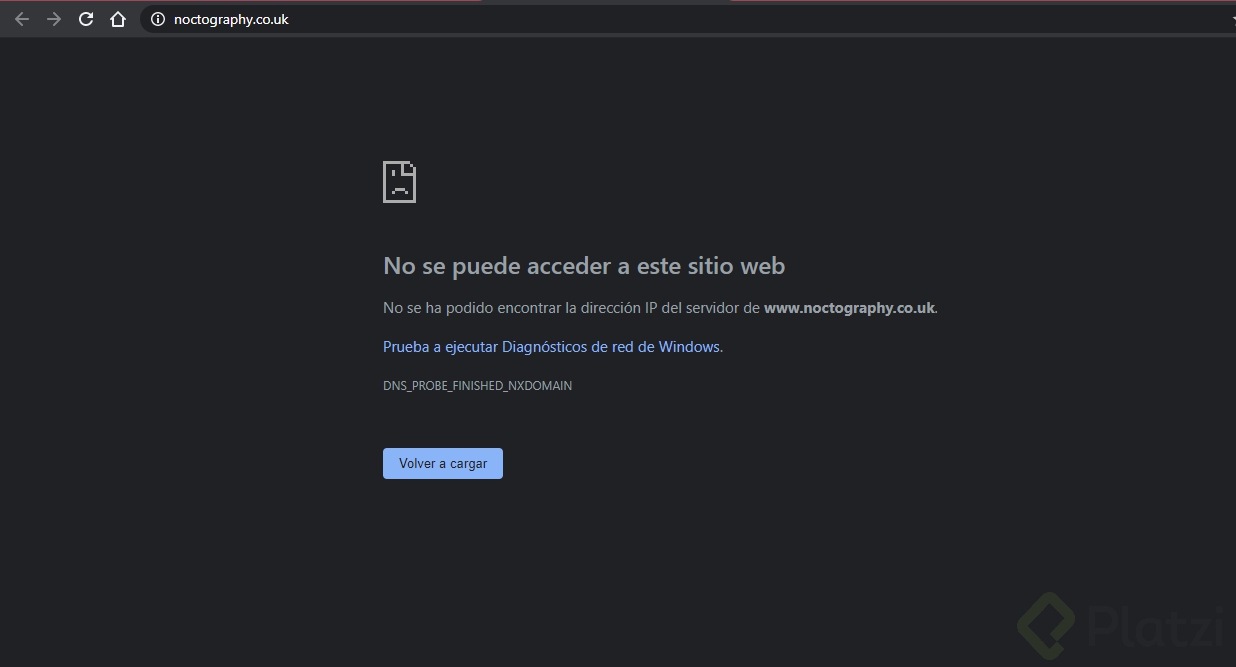Click the bolded www.noctography.co.uk text
This screenshot has height=667, width=1236.
click(848, 307)
